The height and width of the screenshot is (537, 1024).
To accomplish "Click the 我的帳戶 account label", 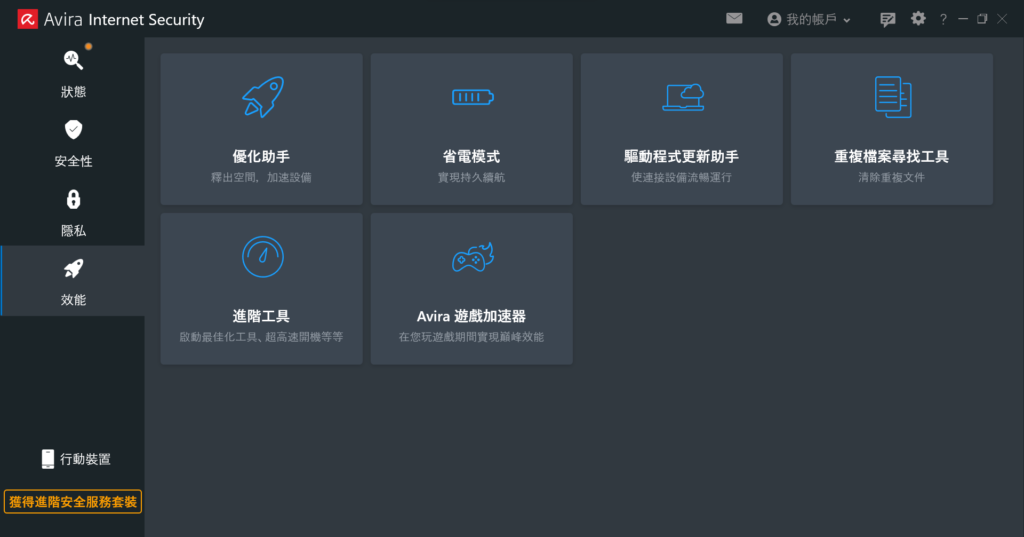I will (x=811, y=20).
